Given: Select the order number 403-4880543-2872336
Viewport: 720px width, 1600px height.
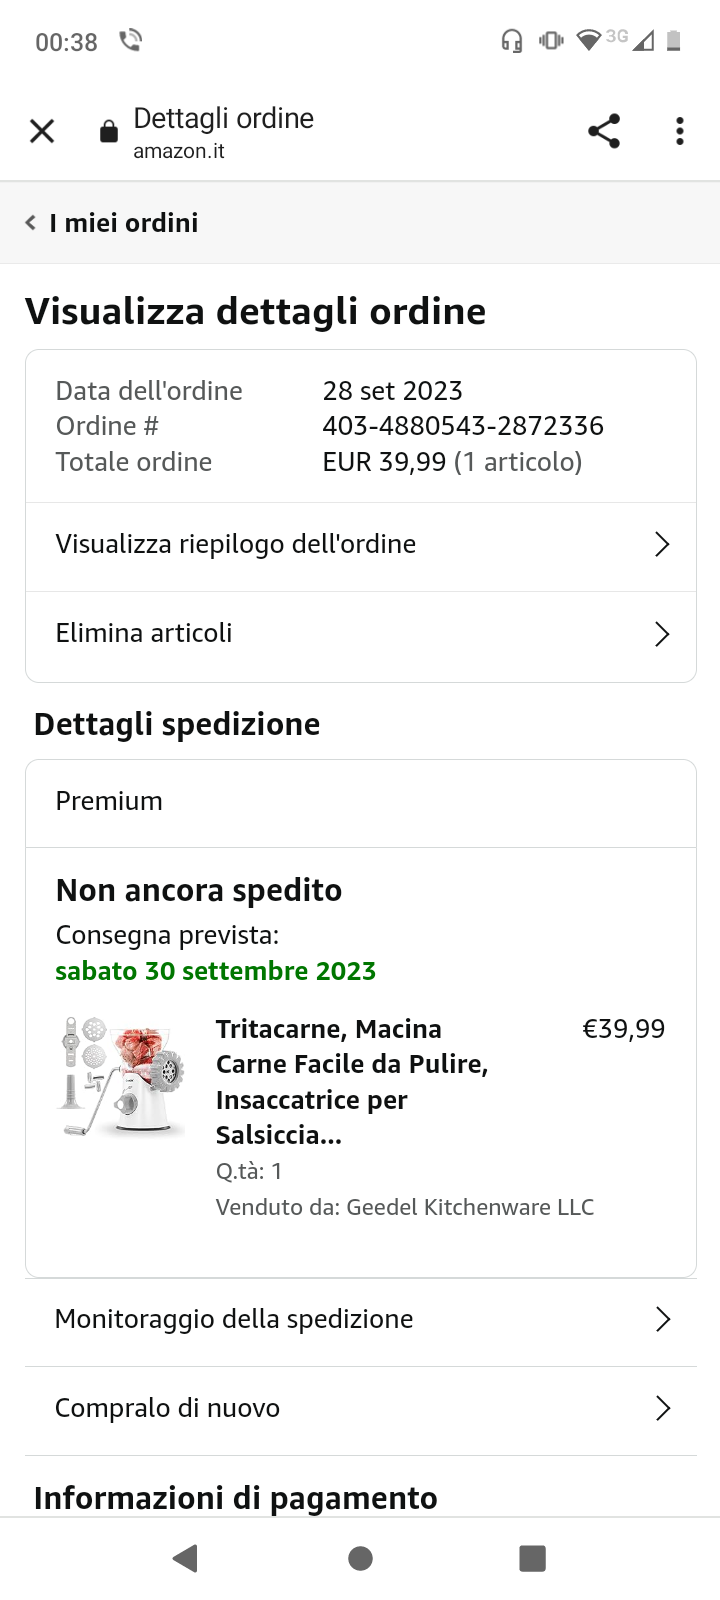Looking at the screenshot, I should coord(463,426).
